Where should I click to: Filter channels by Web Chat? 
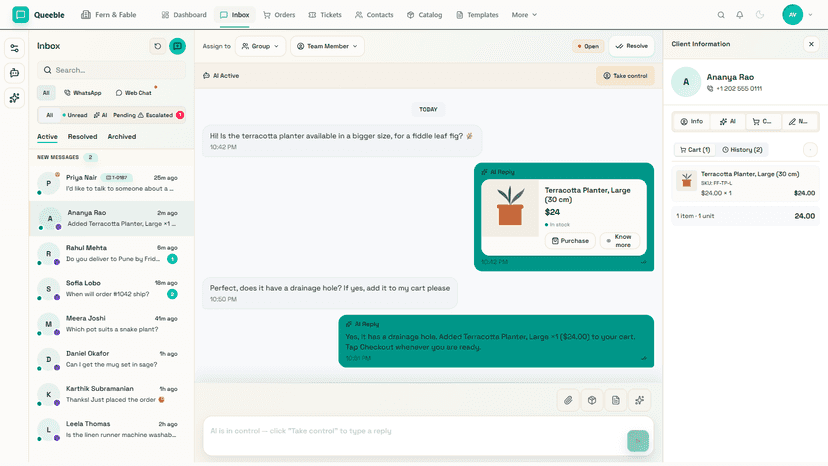tap(134, 92)
